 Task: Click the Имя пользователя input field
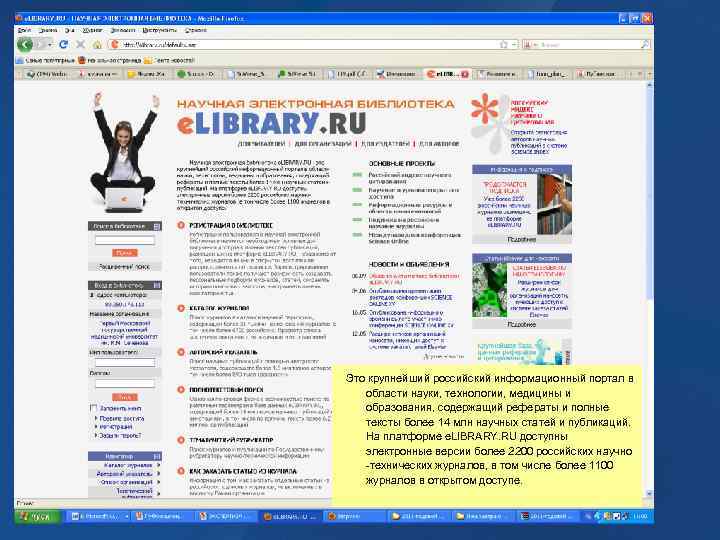124,362
